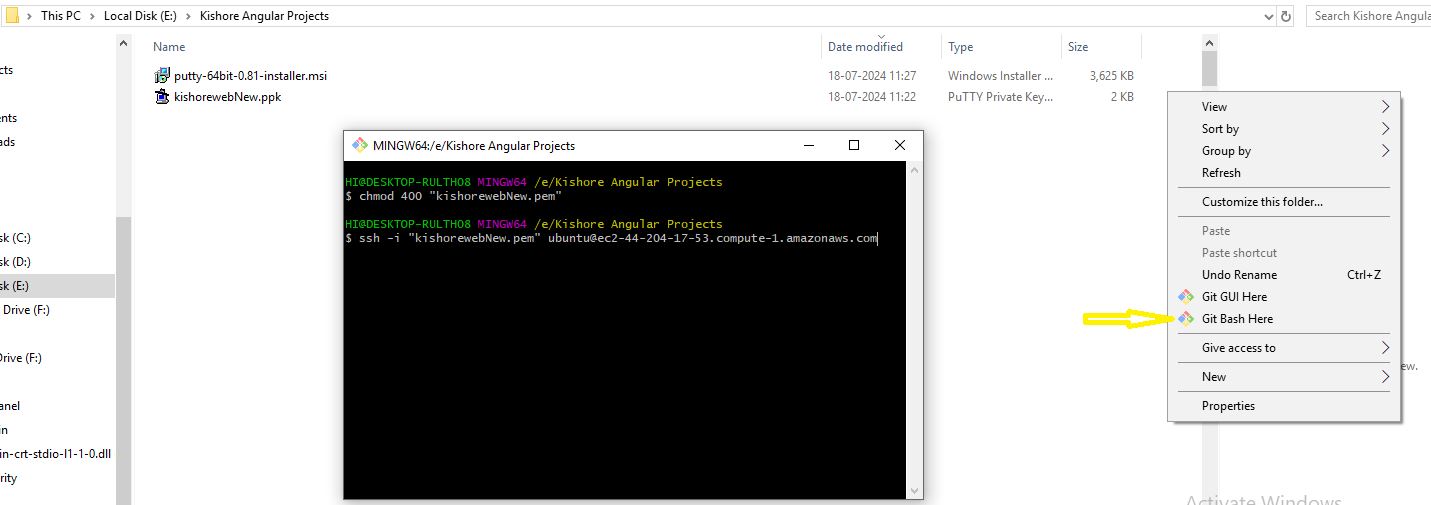1431x505 pixels.
Task: Click the Git Bash icon in terminal title bar
Action: click(359, 145)
